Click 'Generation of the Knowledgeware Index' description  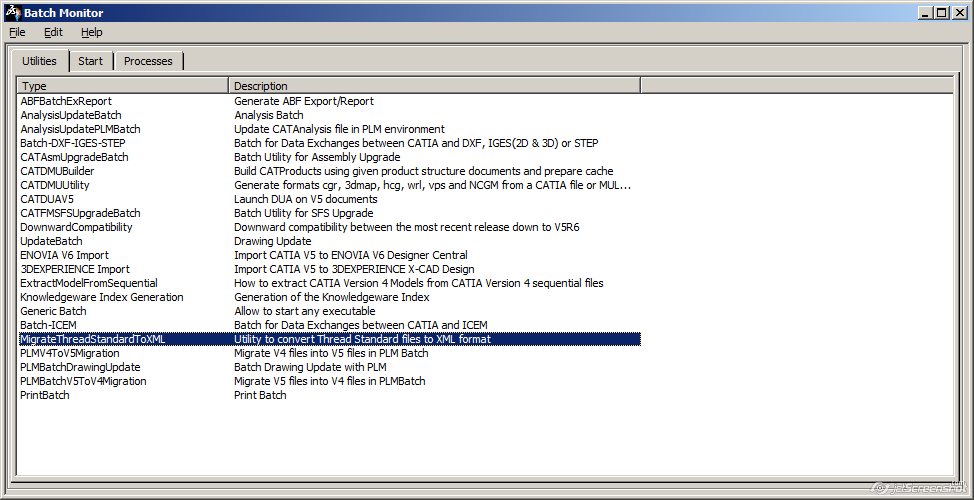point(332,297)
